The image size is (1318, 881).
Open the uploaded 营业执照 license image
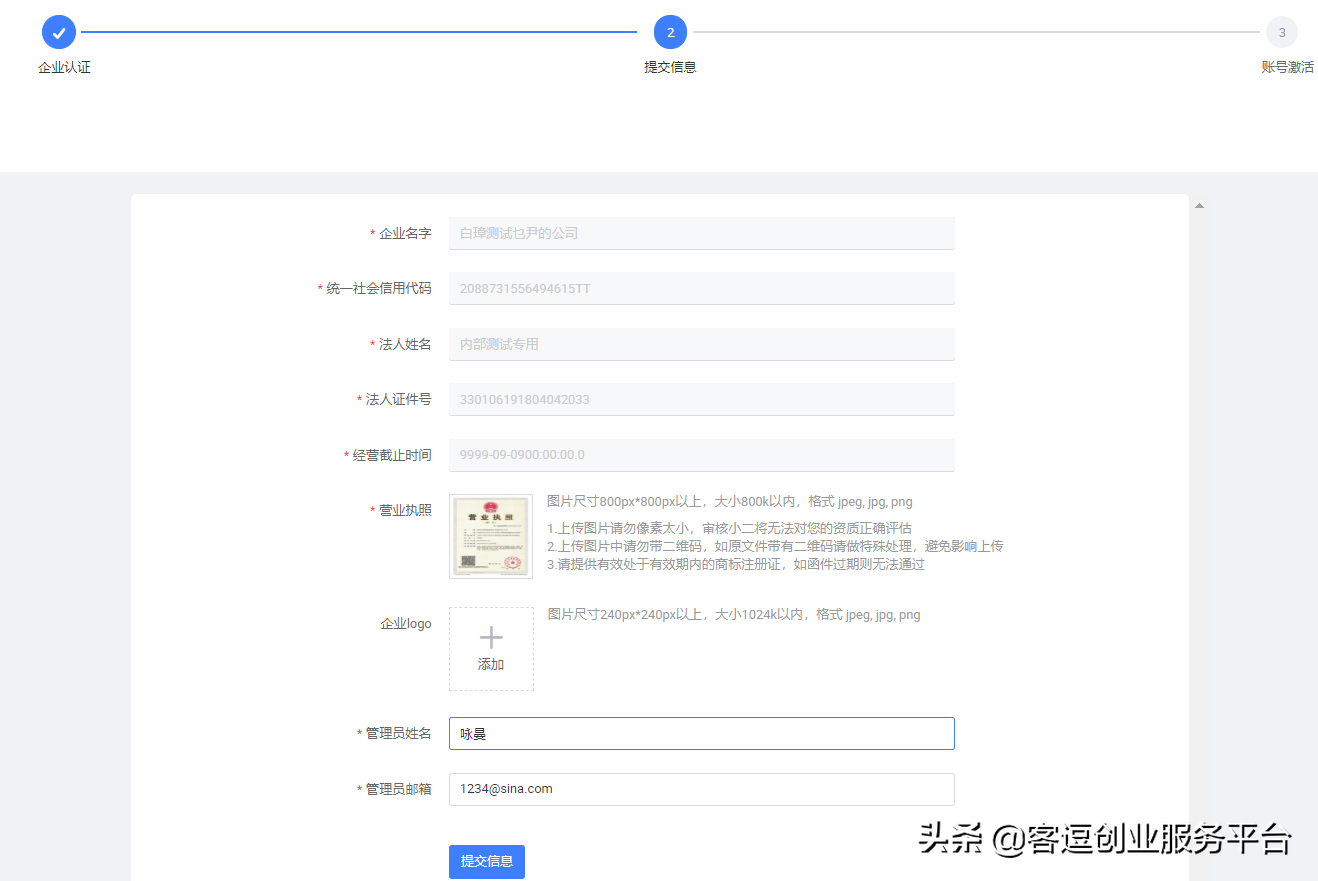(491, 536)
